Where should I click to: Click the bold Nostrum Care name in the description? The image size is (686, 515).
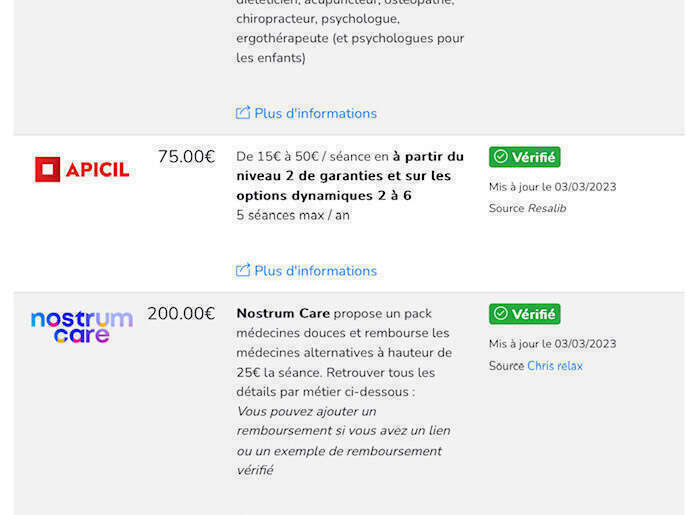point(283,313)
